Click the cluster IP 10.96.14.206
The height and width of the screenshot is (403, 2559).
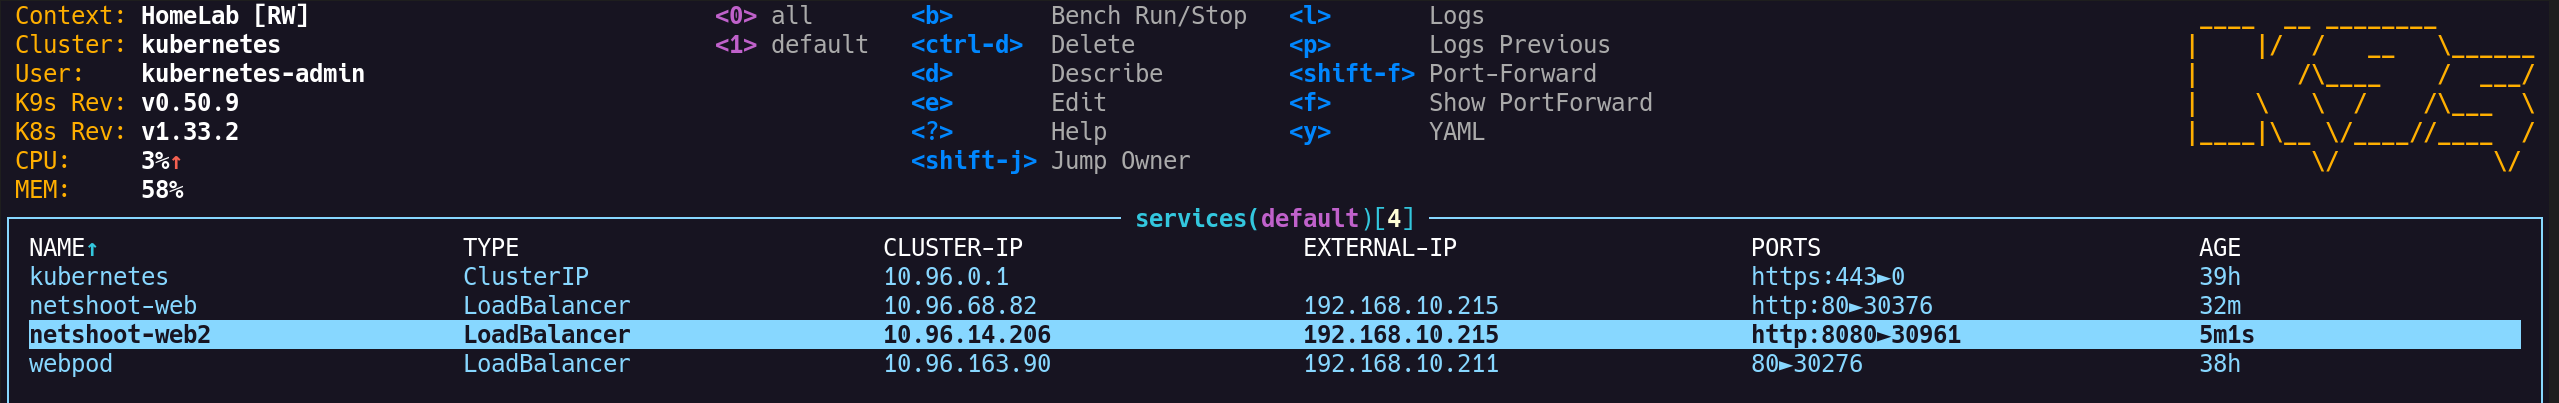967,335
